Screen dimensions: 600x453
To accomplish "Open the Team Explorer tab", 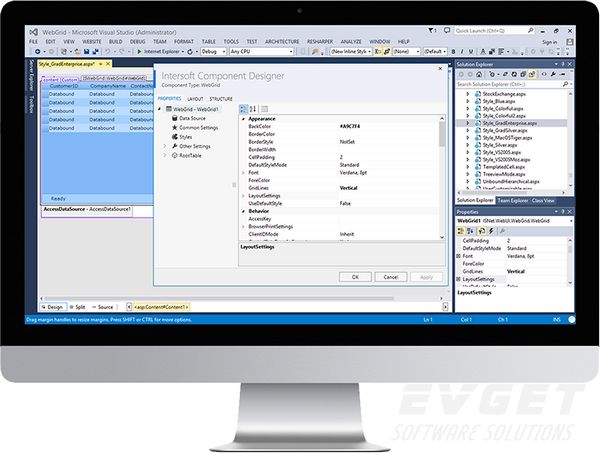I will pos(512,200).
